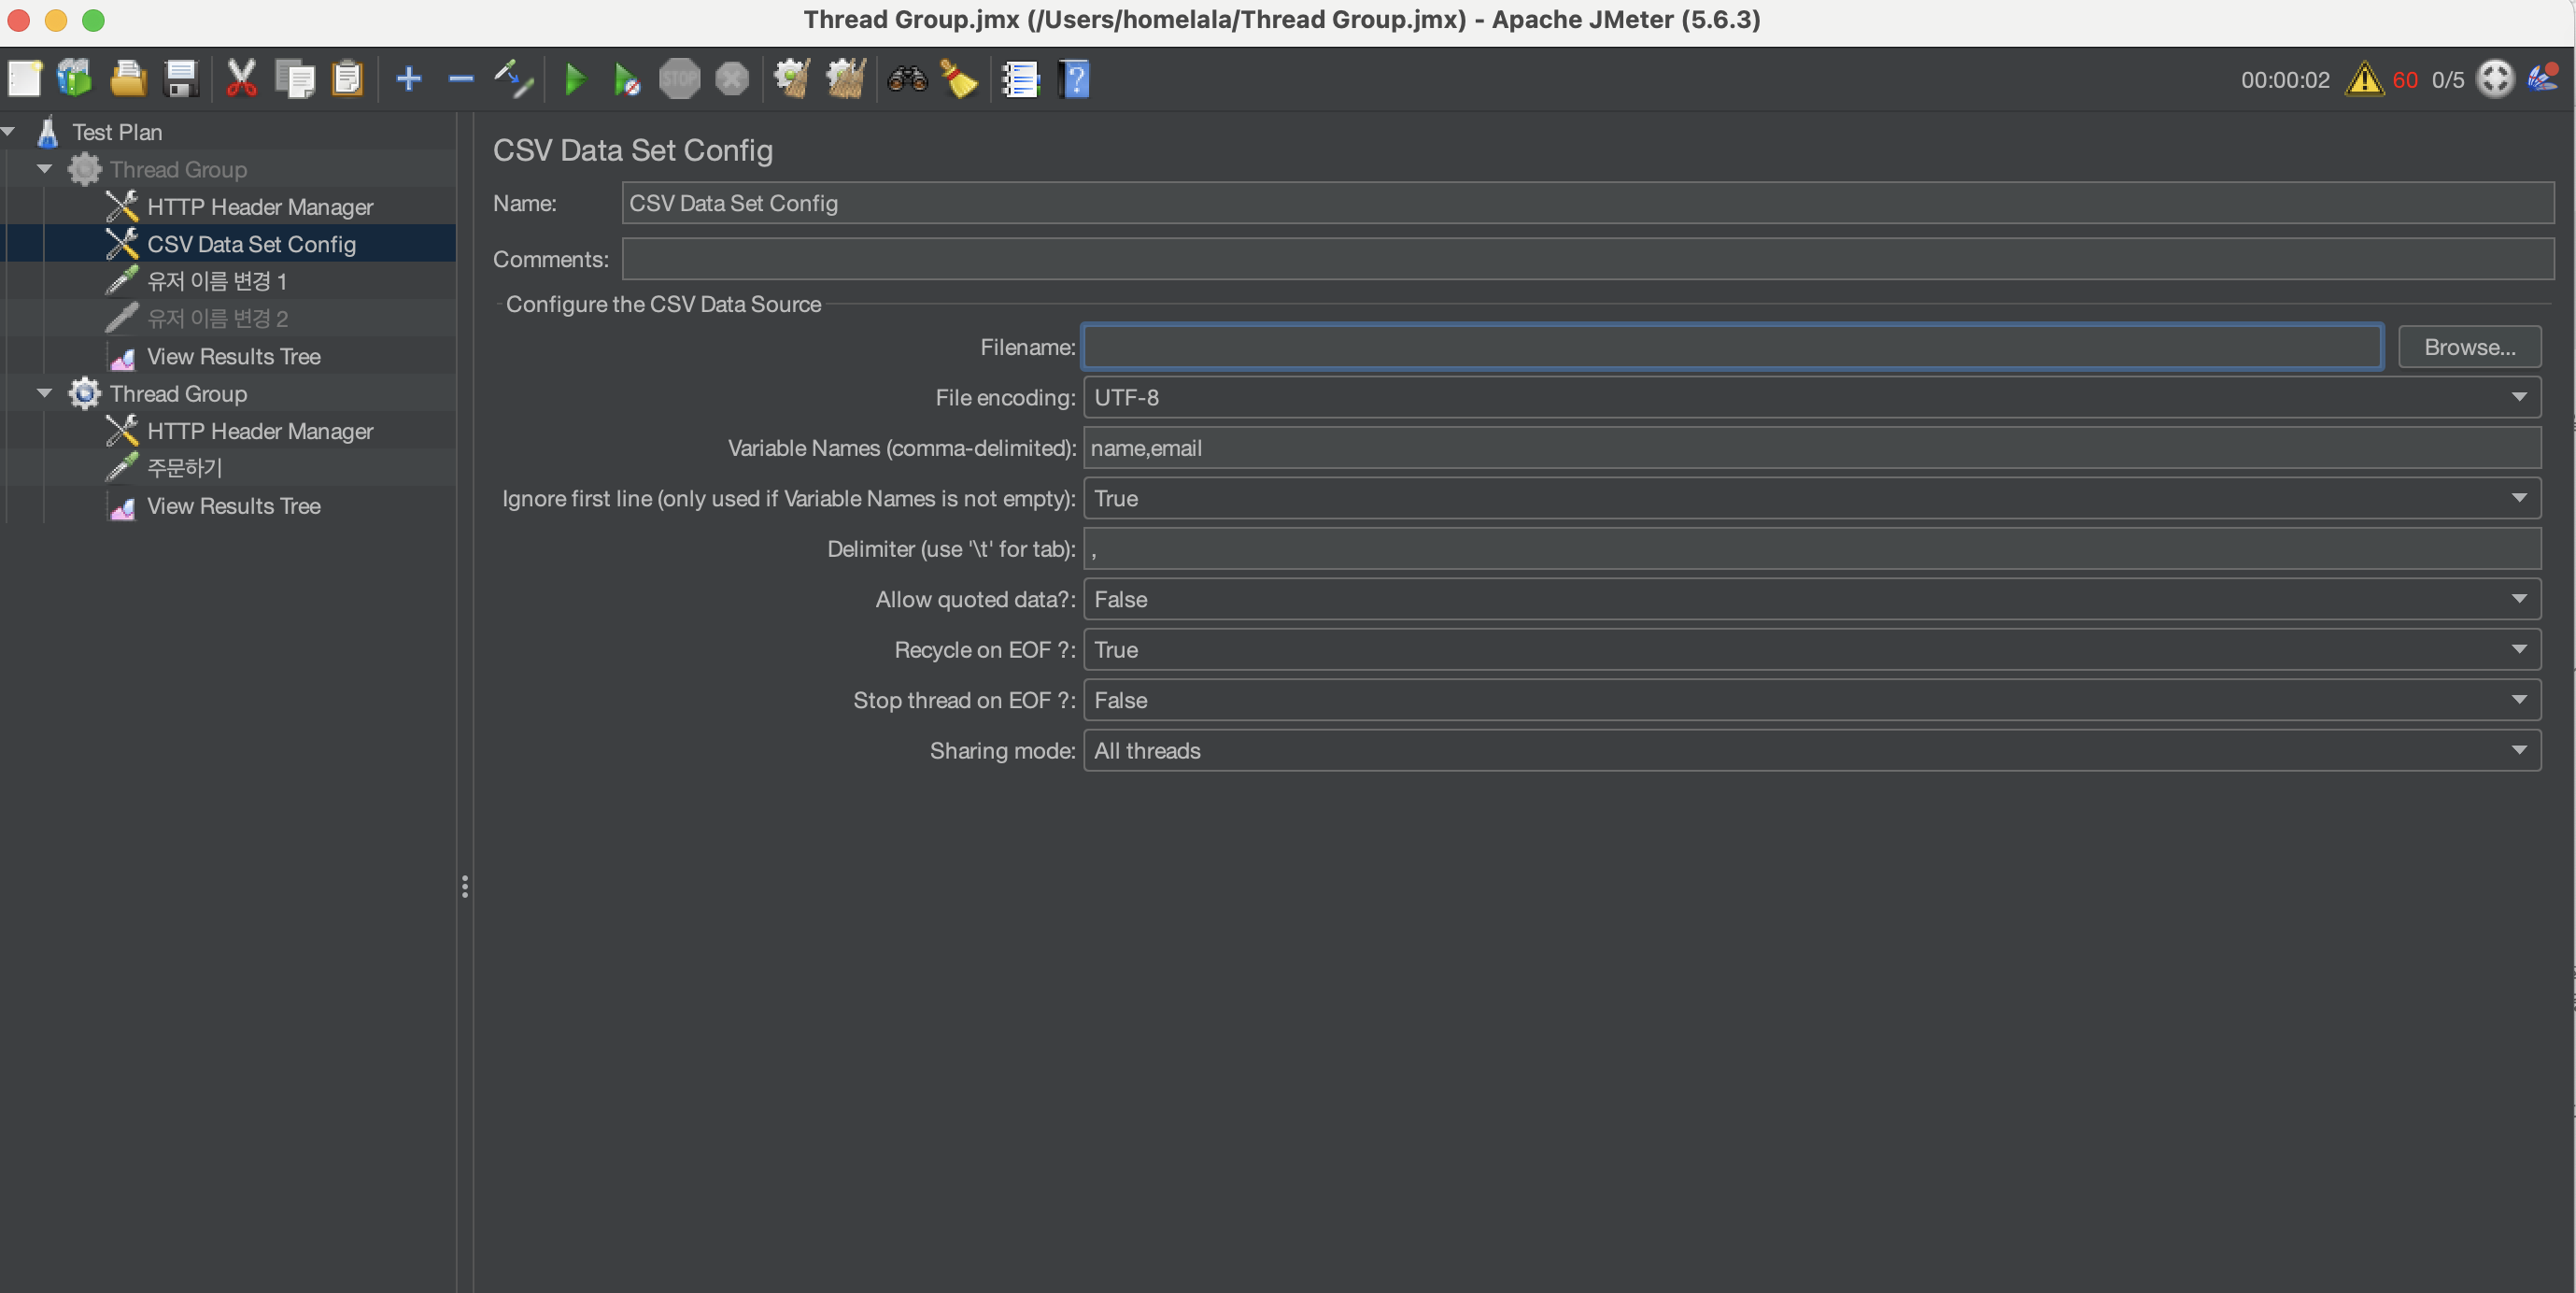Select 유저 이름 변경 1 sampler
Image resolution: width=2576 pixels, height=1293 pixels.
pyautogui.click(x=217, y=281)
